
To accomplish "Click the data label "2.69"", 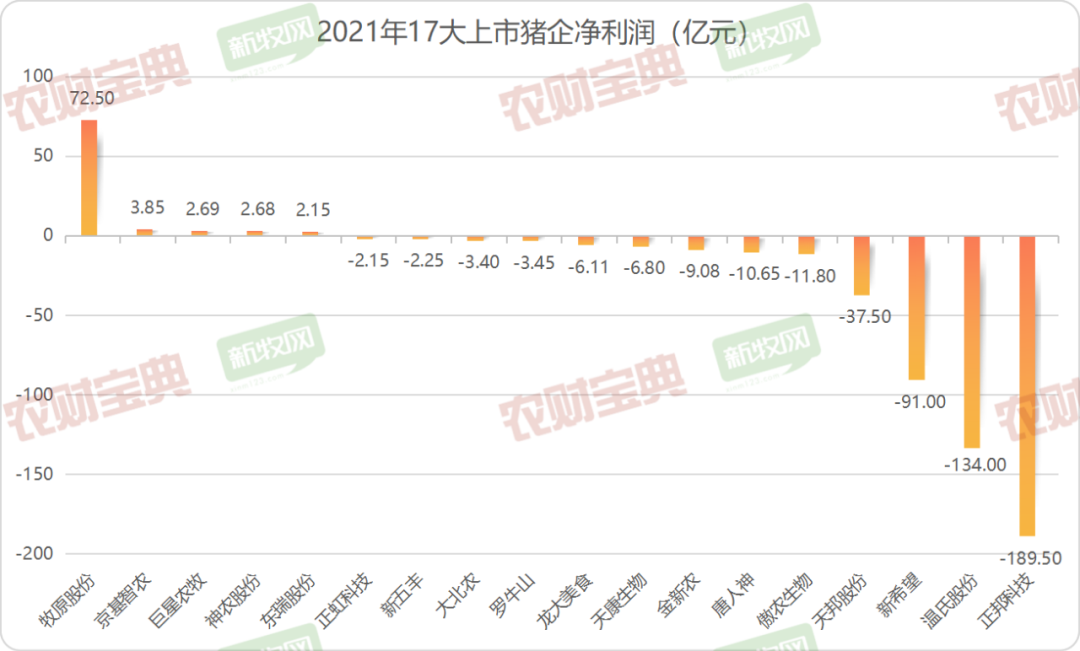I will (202, 209).
